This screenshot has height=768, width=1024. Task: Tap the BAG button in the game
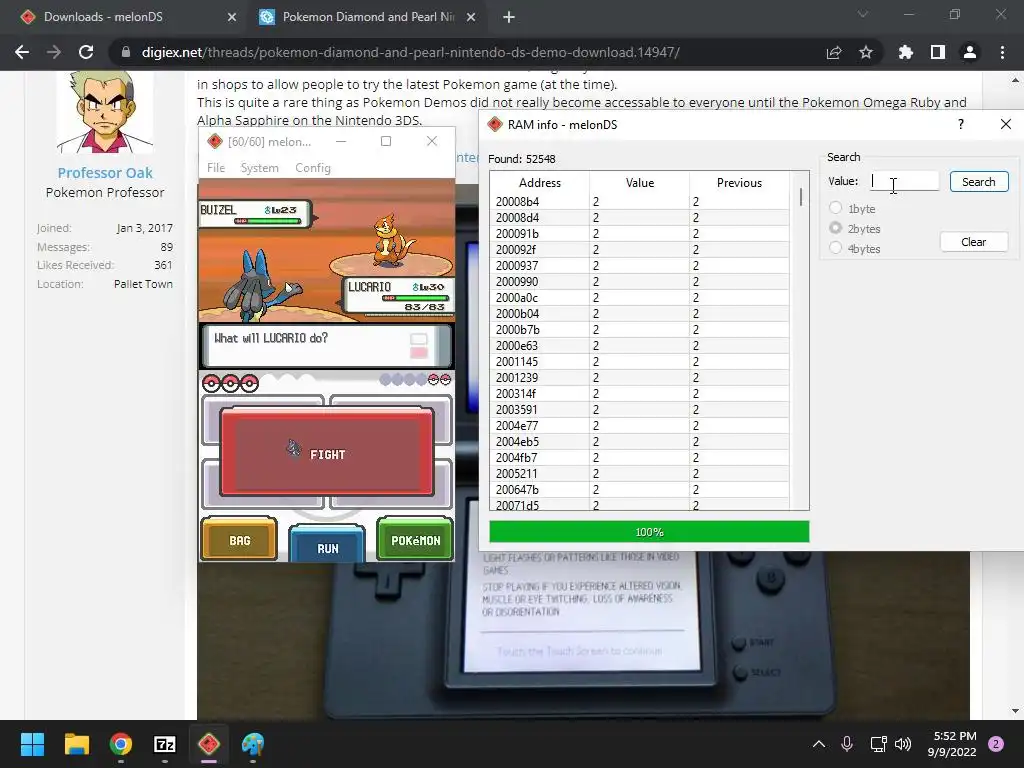(x=240, y=539)
